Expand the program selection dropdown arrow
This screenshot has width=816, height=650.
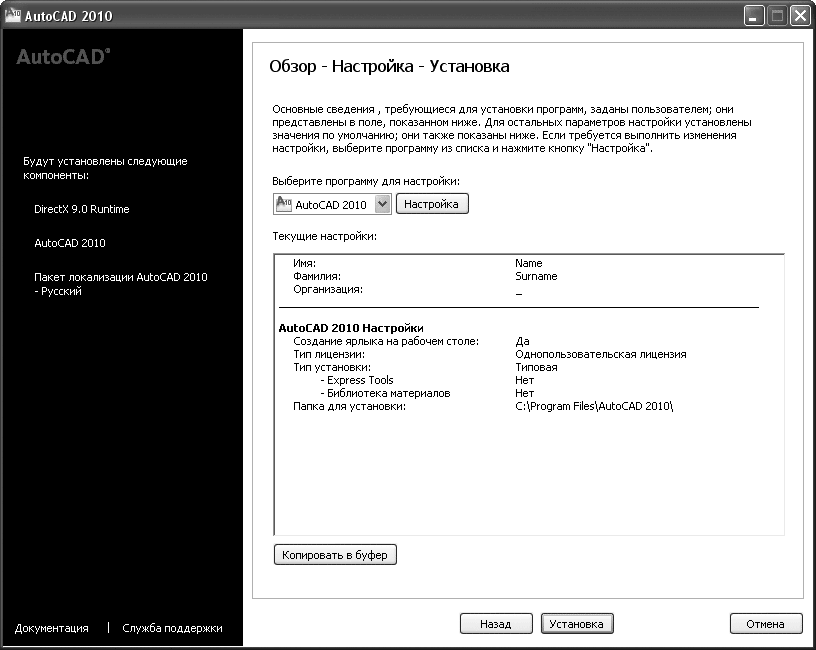(x=381, y=204)
